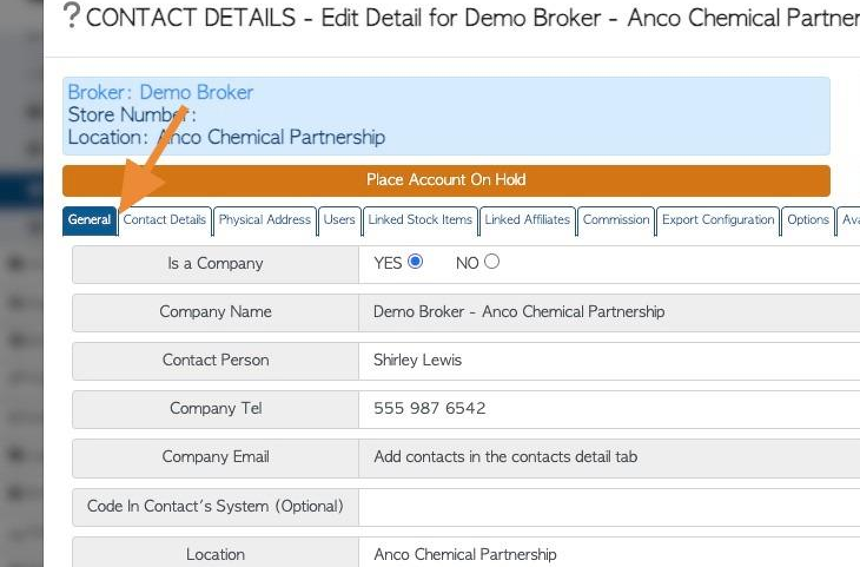Select YES for Is a Company

point(415,262)
